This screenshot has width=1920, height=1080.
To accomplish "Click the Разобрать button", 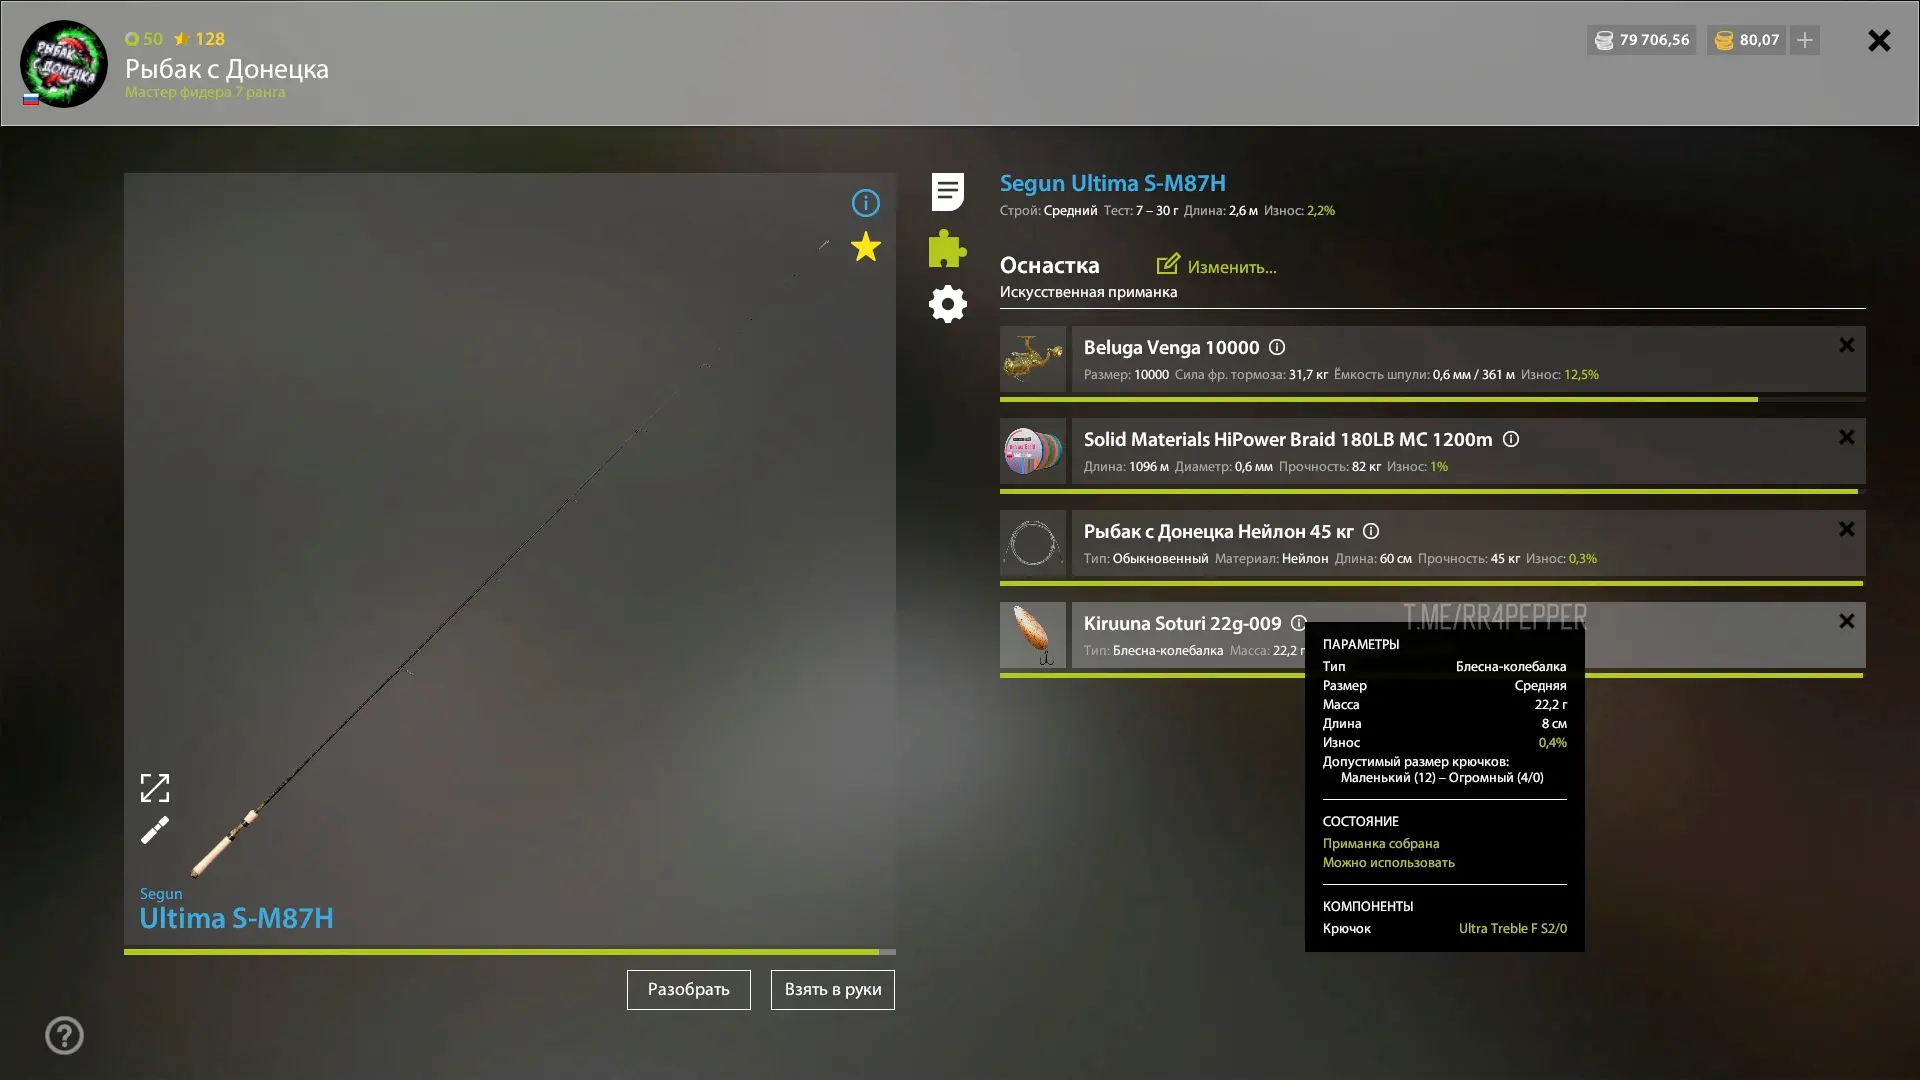I will click(688, 990).
